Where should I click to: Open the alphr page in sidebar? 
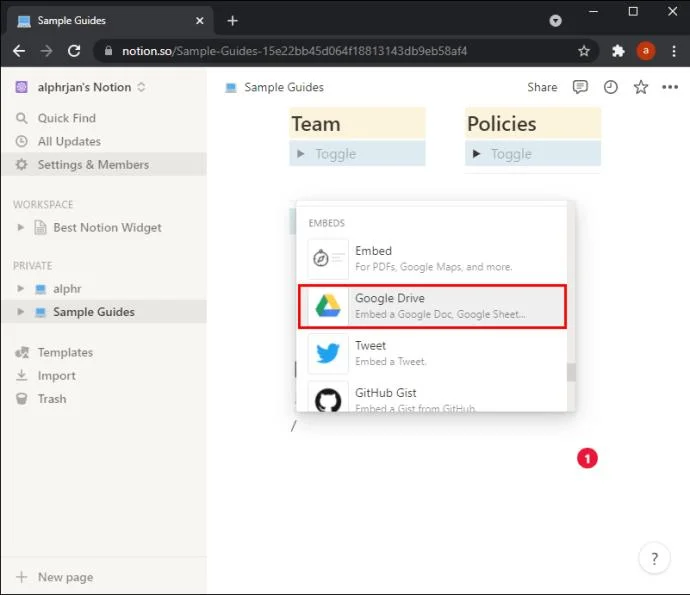point(67,288)
